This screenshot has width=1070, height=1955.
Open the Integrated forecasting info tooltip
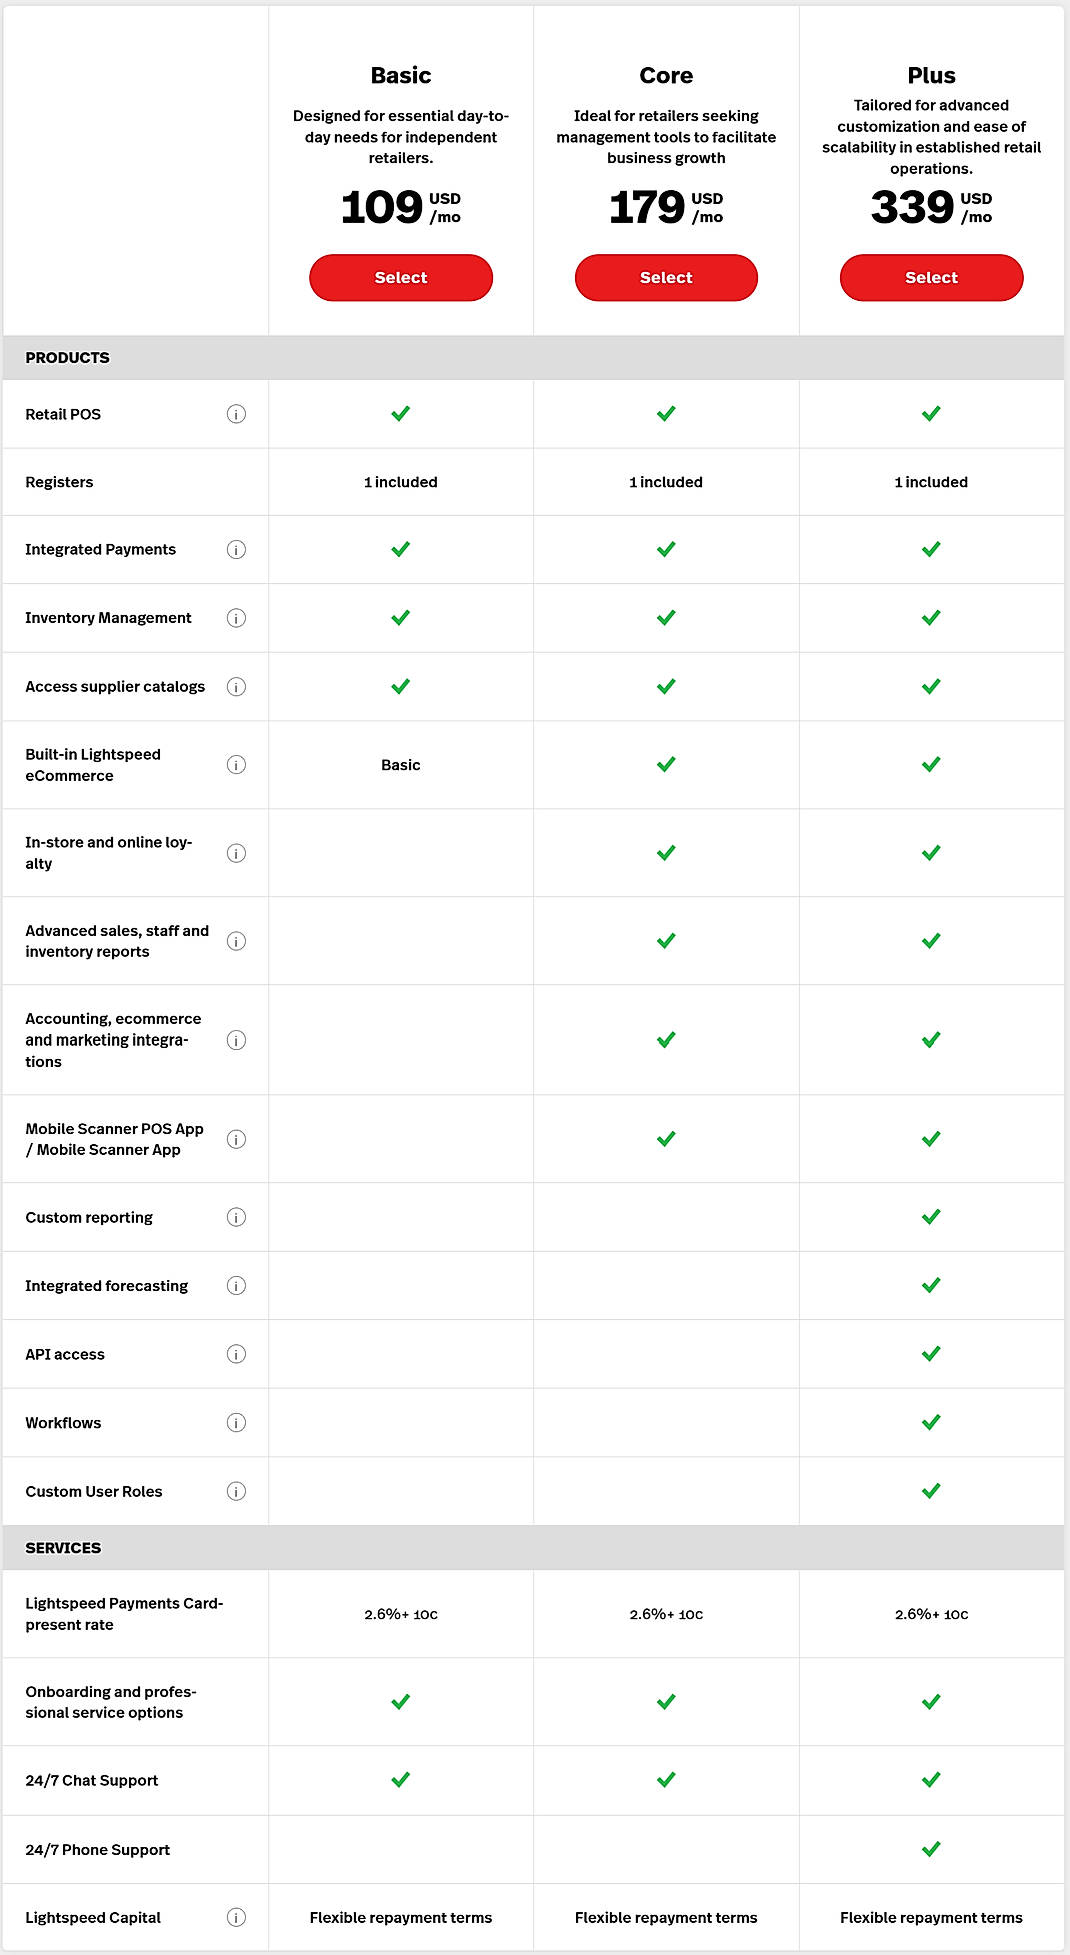pos(236,1286)
